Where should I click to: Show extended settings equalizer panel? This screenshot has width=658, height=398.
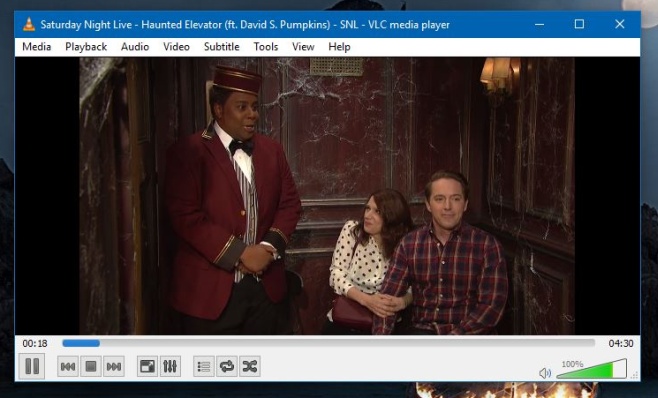tap(170, 367)
